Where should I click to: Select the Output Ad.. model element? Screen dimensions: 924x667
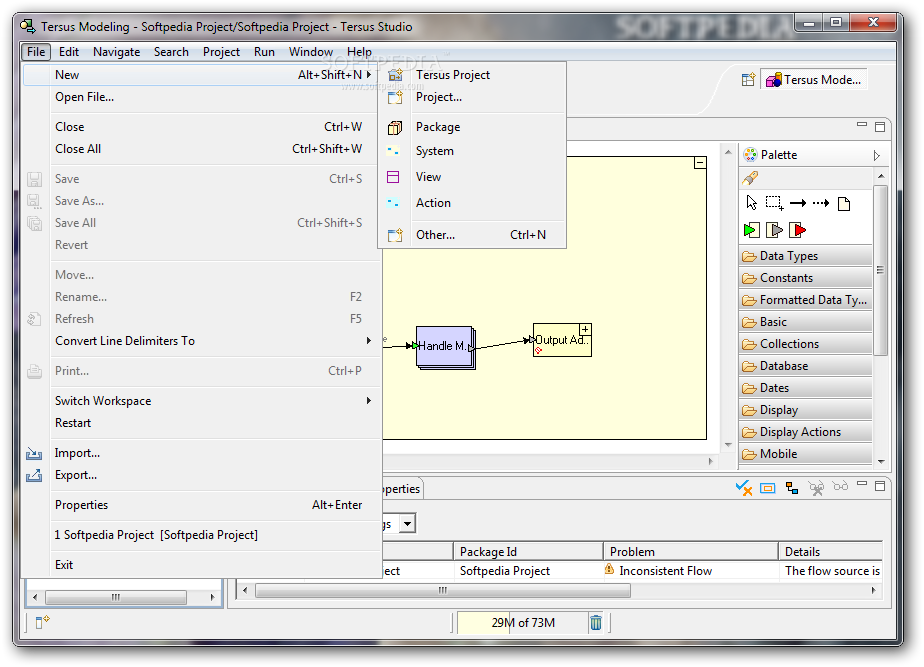click(x=562, y=340)
